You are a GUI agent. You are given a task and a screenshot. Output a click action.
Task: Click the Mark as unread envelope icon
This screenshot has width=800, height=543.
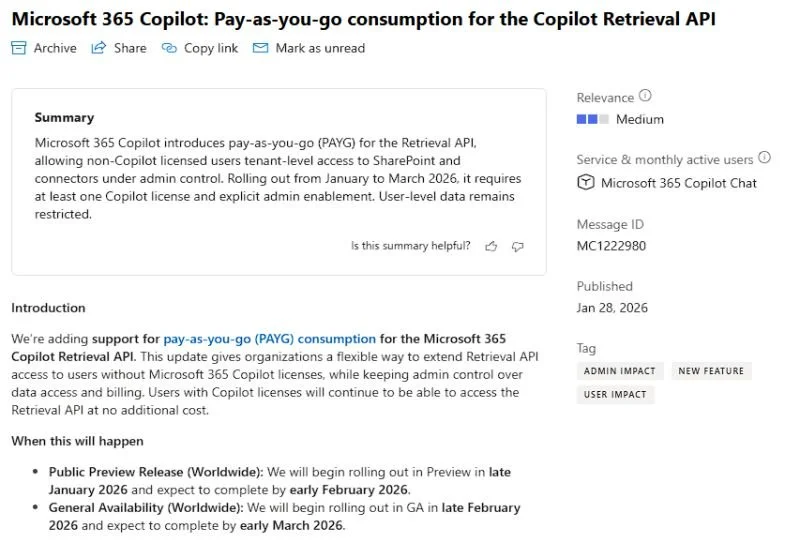tap(260, 48)
